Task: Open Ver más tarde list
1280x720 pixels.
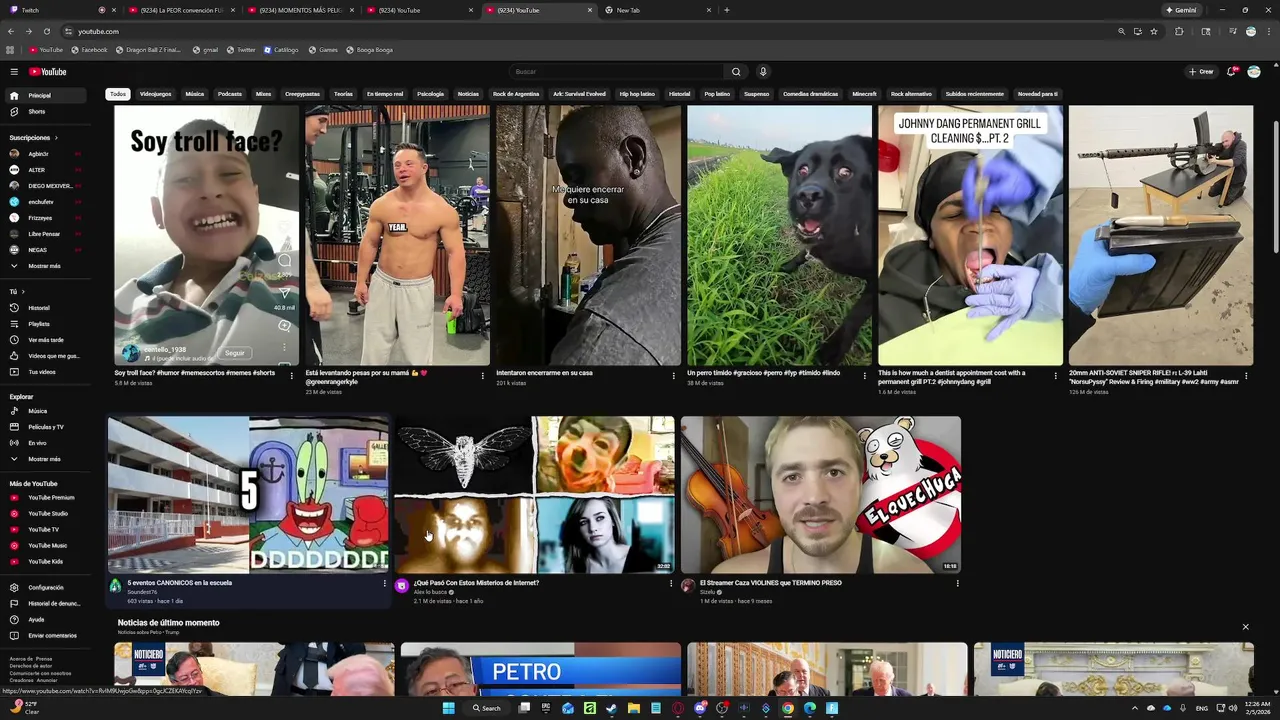Action: [x=45, y=340]
